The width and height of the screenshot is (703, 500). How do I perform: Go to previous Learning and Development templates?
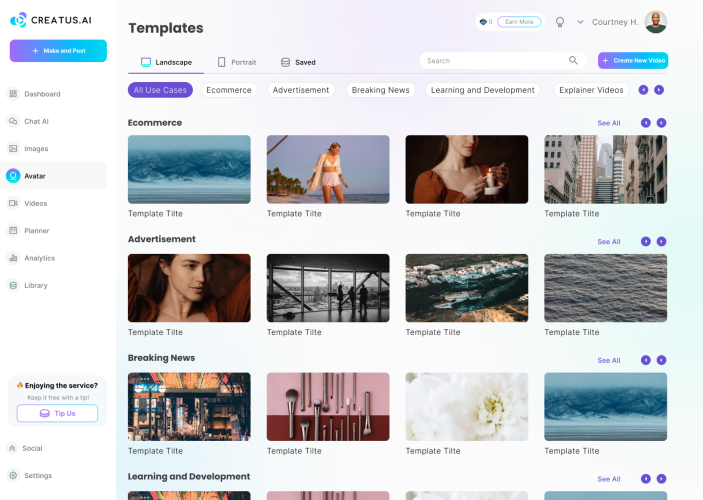646,478
